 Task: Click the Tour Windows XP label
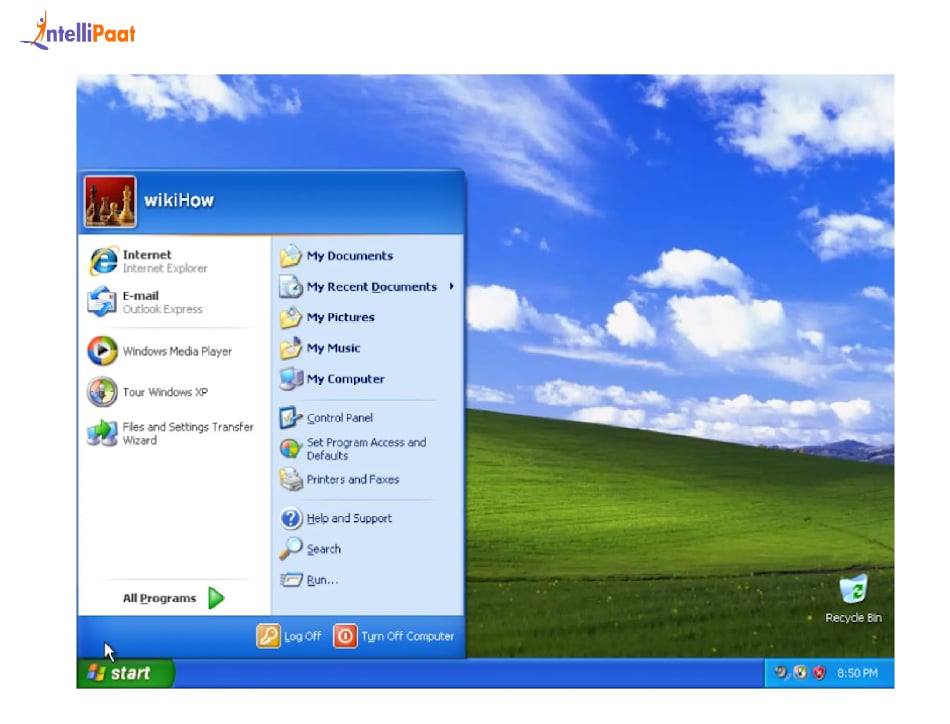click(165, 392)
